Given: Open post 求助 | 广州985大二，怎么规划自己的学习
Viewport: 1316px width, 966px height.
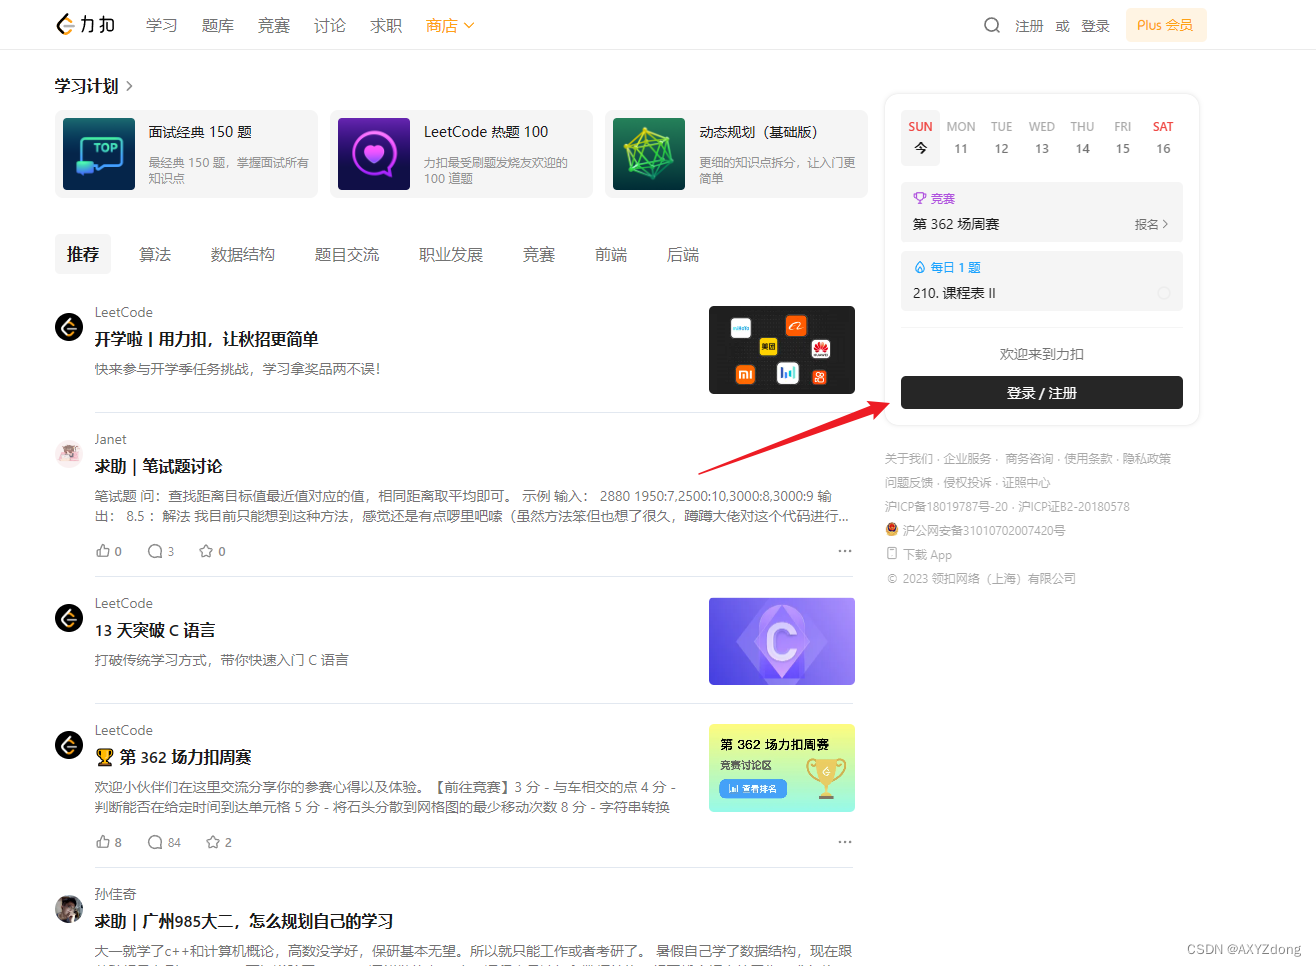Looking at the screenshot, I should (244, 921).
